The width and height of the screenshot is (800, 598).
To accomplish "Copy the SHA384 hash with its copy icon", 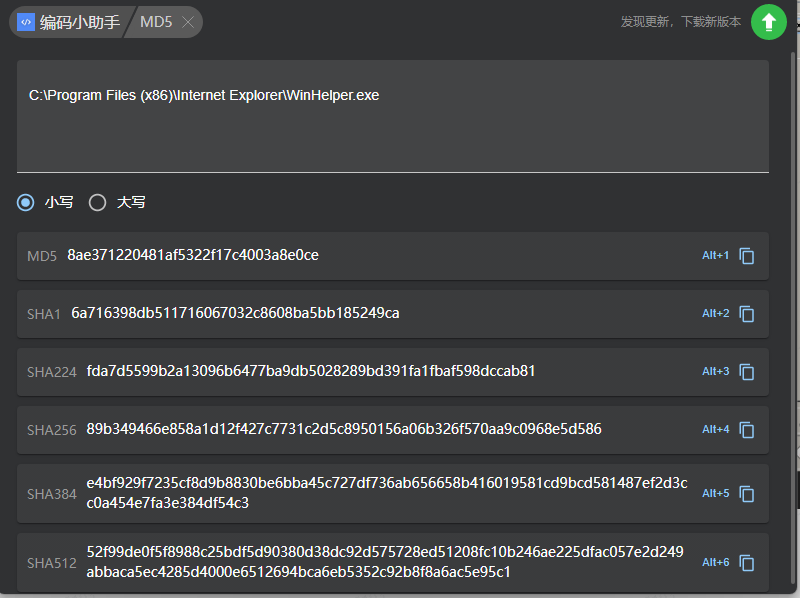I will 747,493.
